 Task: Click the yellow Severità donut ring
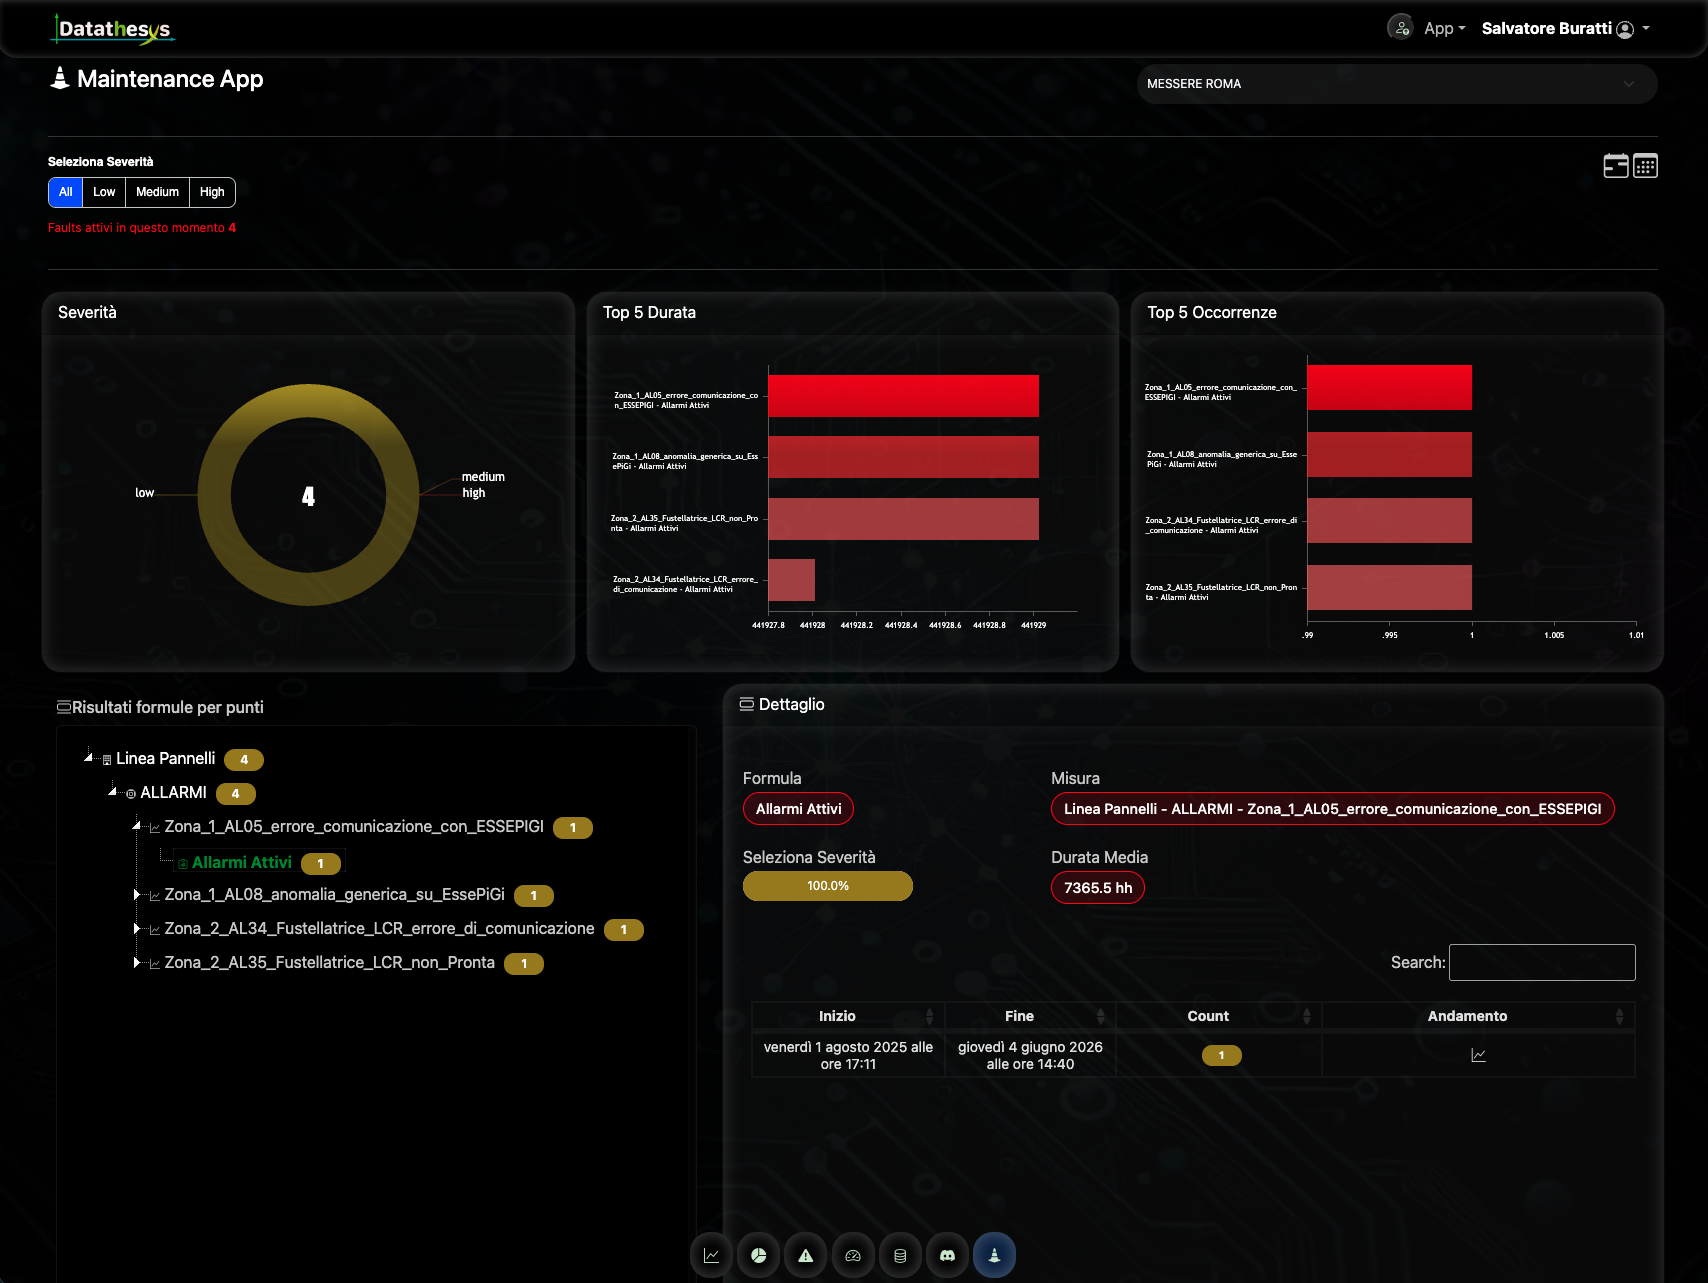(214, 495)
